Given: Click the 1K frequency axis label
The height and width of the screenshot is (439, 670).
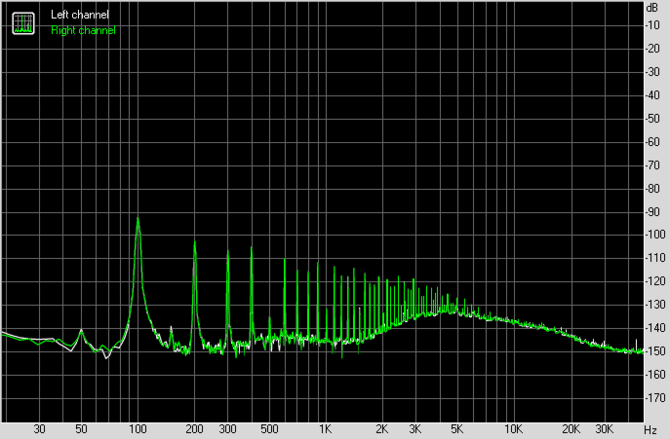Looking at the screenshot, I should coord(325,429).
